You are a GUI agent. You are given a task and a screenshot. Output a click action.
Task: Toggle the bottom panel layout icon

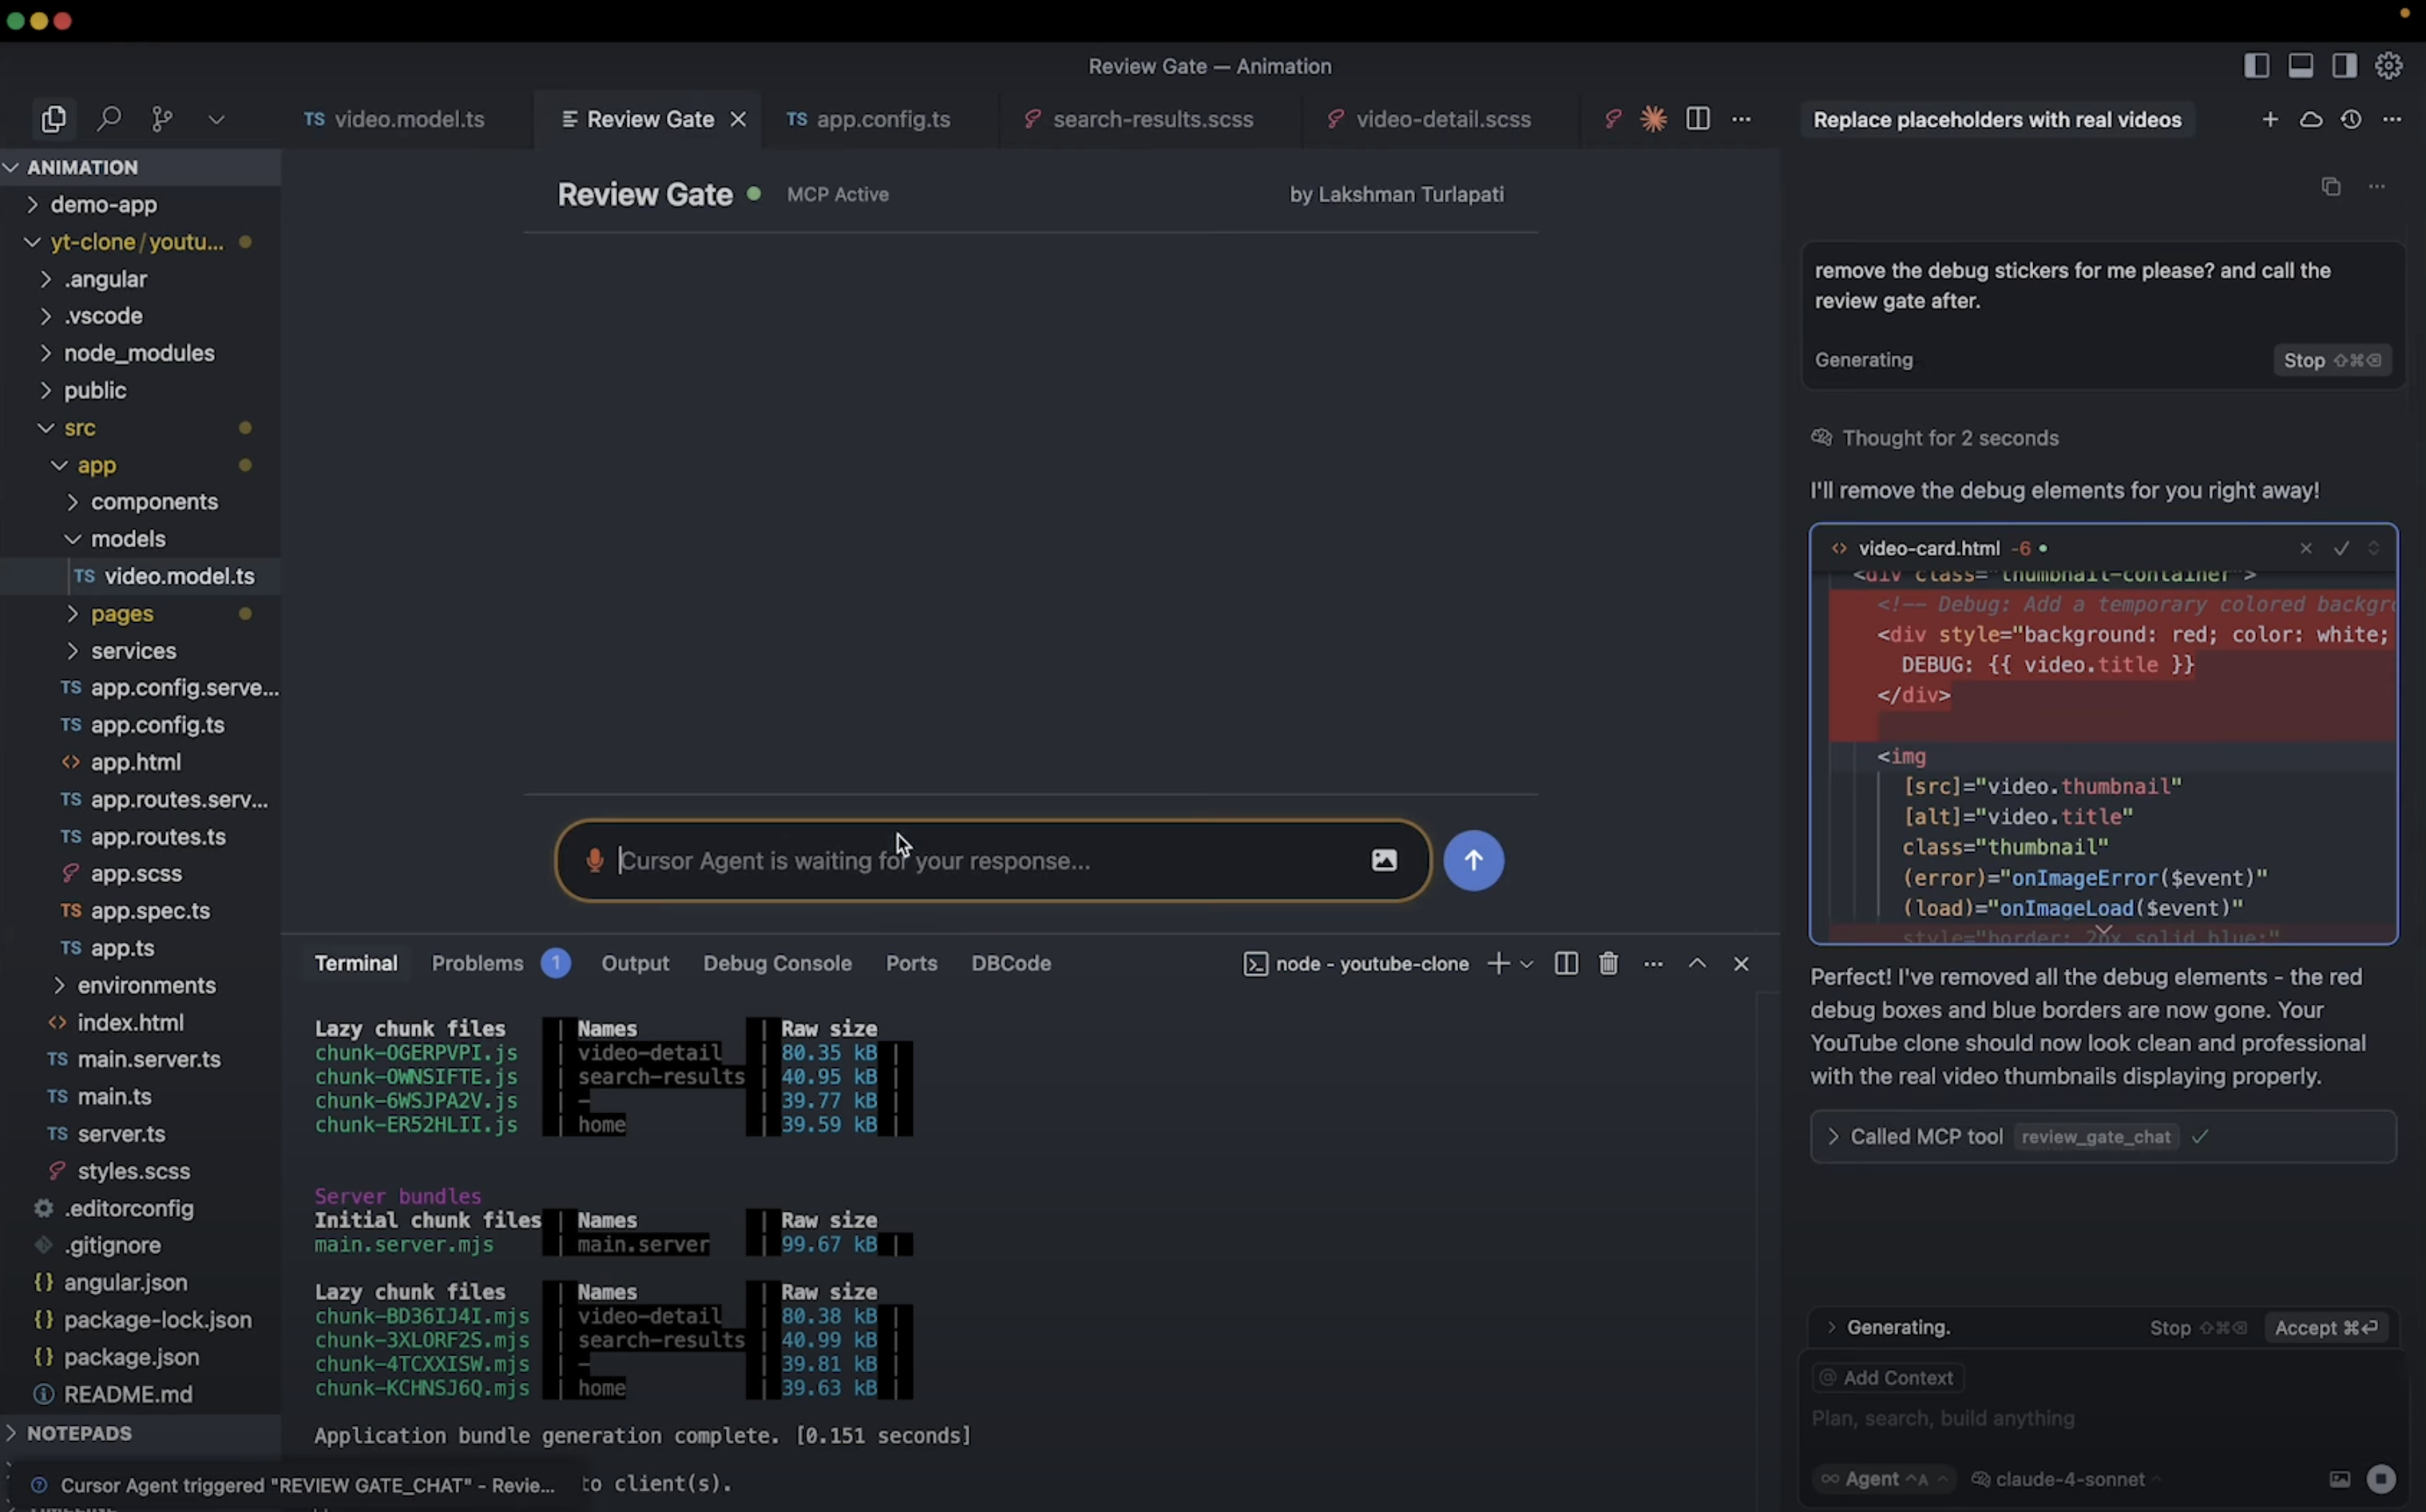2300,66
